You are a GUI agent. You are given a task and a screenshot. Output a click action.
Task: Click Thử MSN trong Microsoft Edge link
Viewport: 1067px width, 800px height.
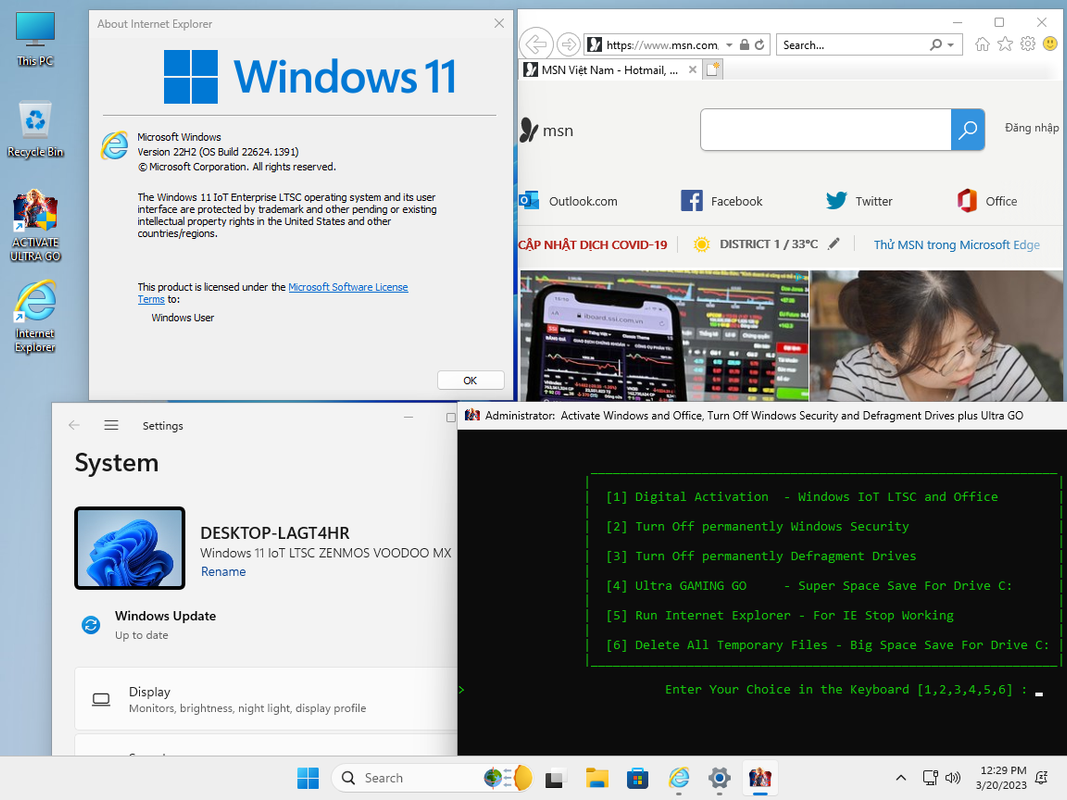(x=956, y=245)
